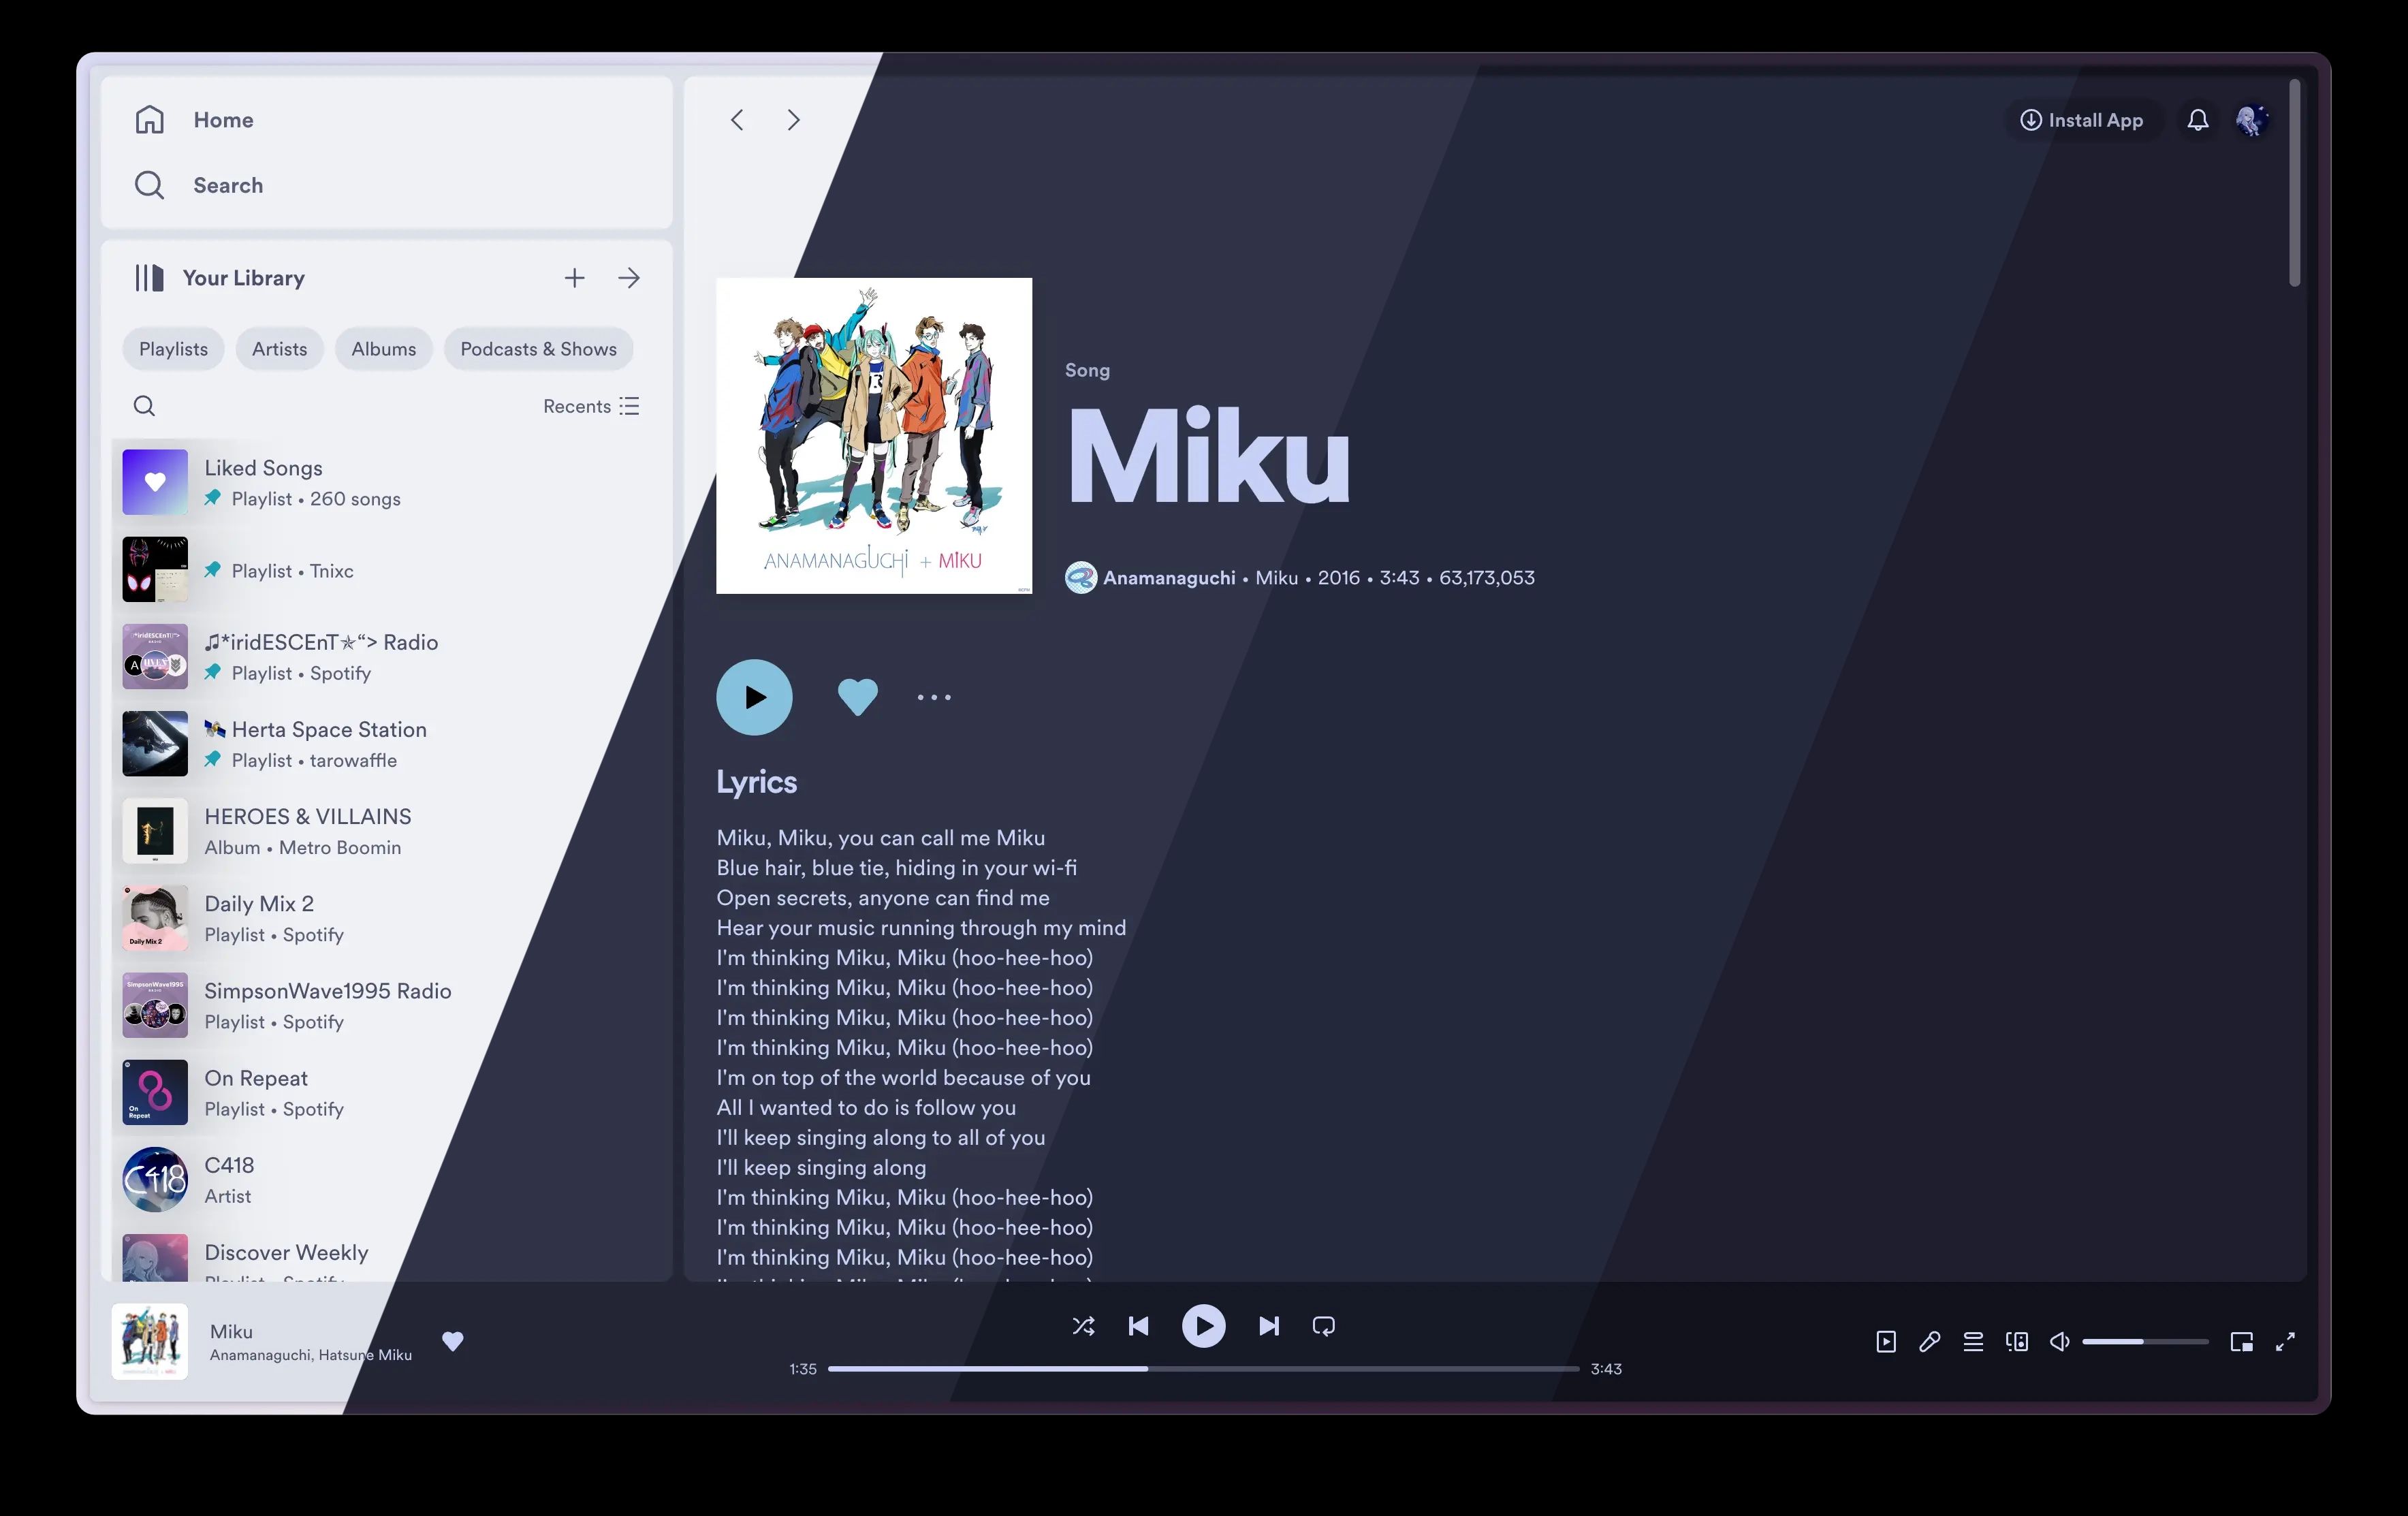The height and width of the screenshot is (1516, 2408).
Task: Toggle repeat mode icon
Action: click(1322, 1325)
